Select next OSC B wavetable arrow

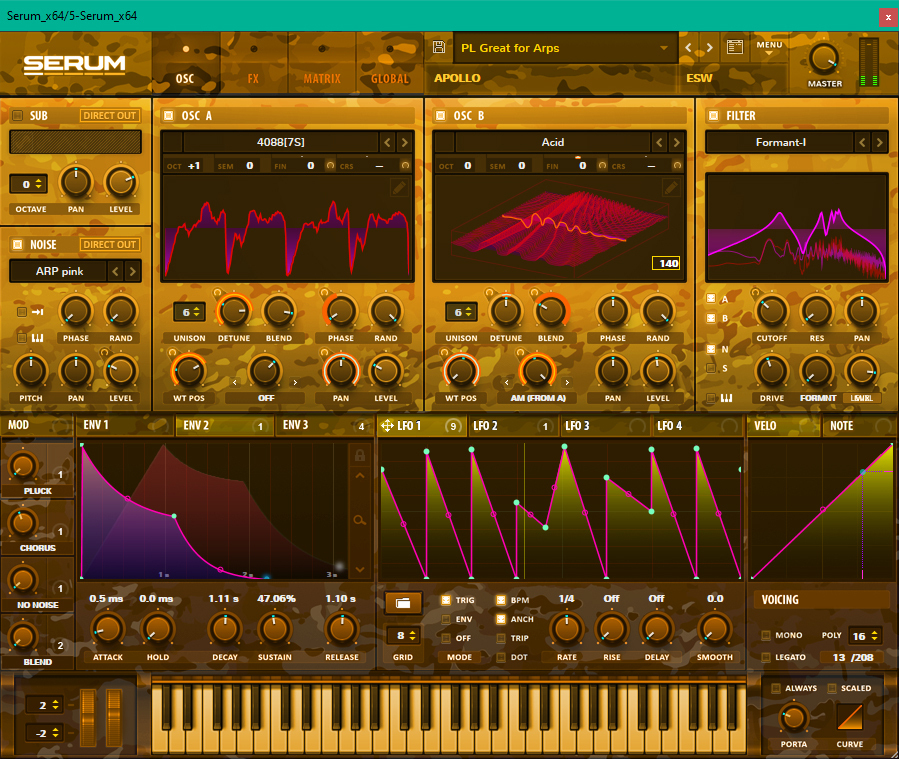(677, 142)
